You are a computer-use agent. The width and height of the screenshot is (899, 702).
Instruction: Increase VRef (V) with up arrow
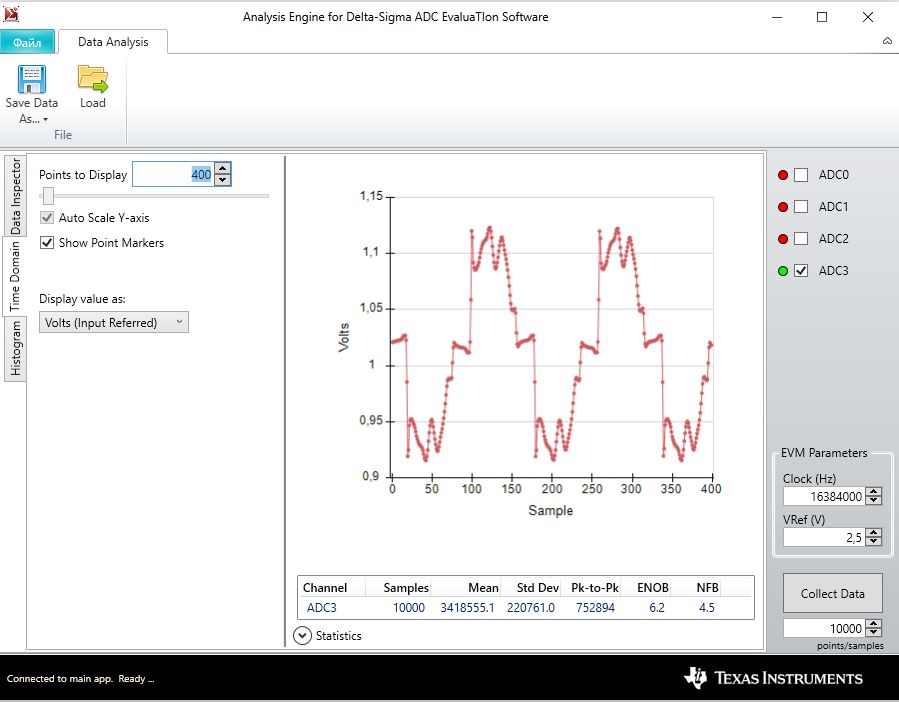click(x=874, y=533)
